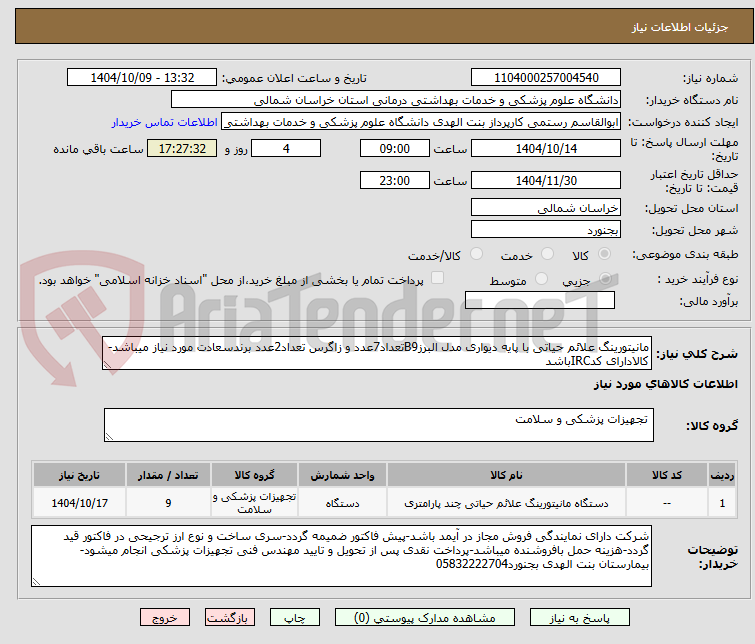Click the خروج exit button
This screenshot has height=644, width=755.
pyautogui.click(x=165, y=618)
